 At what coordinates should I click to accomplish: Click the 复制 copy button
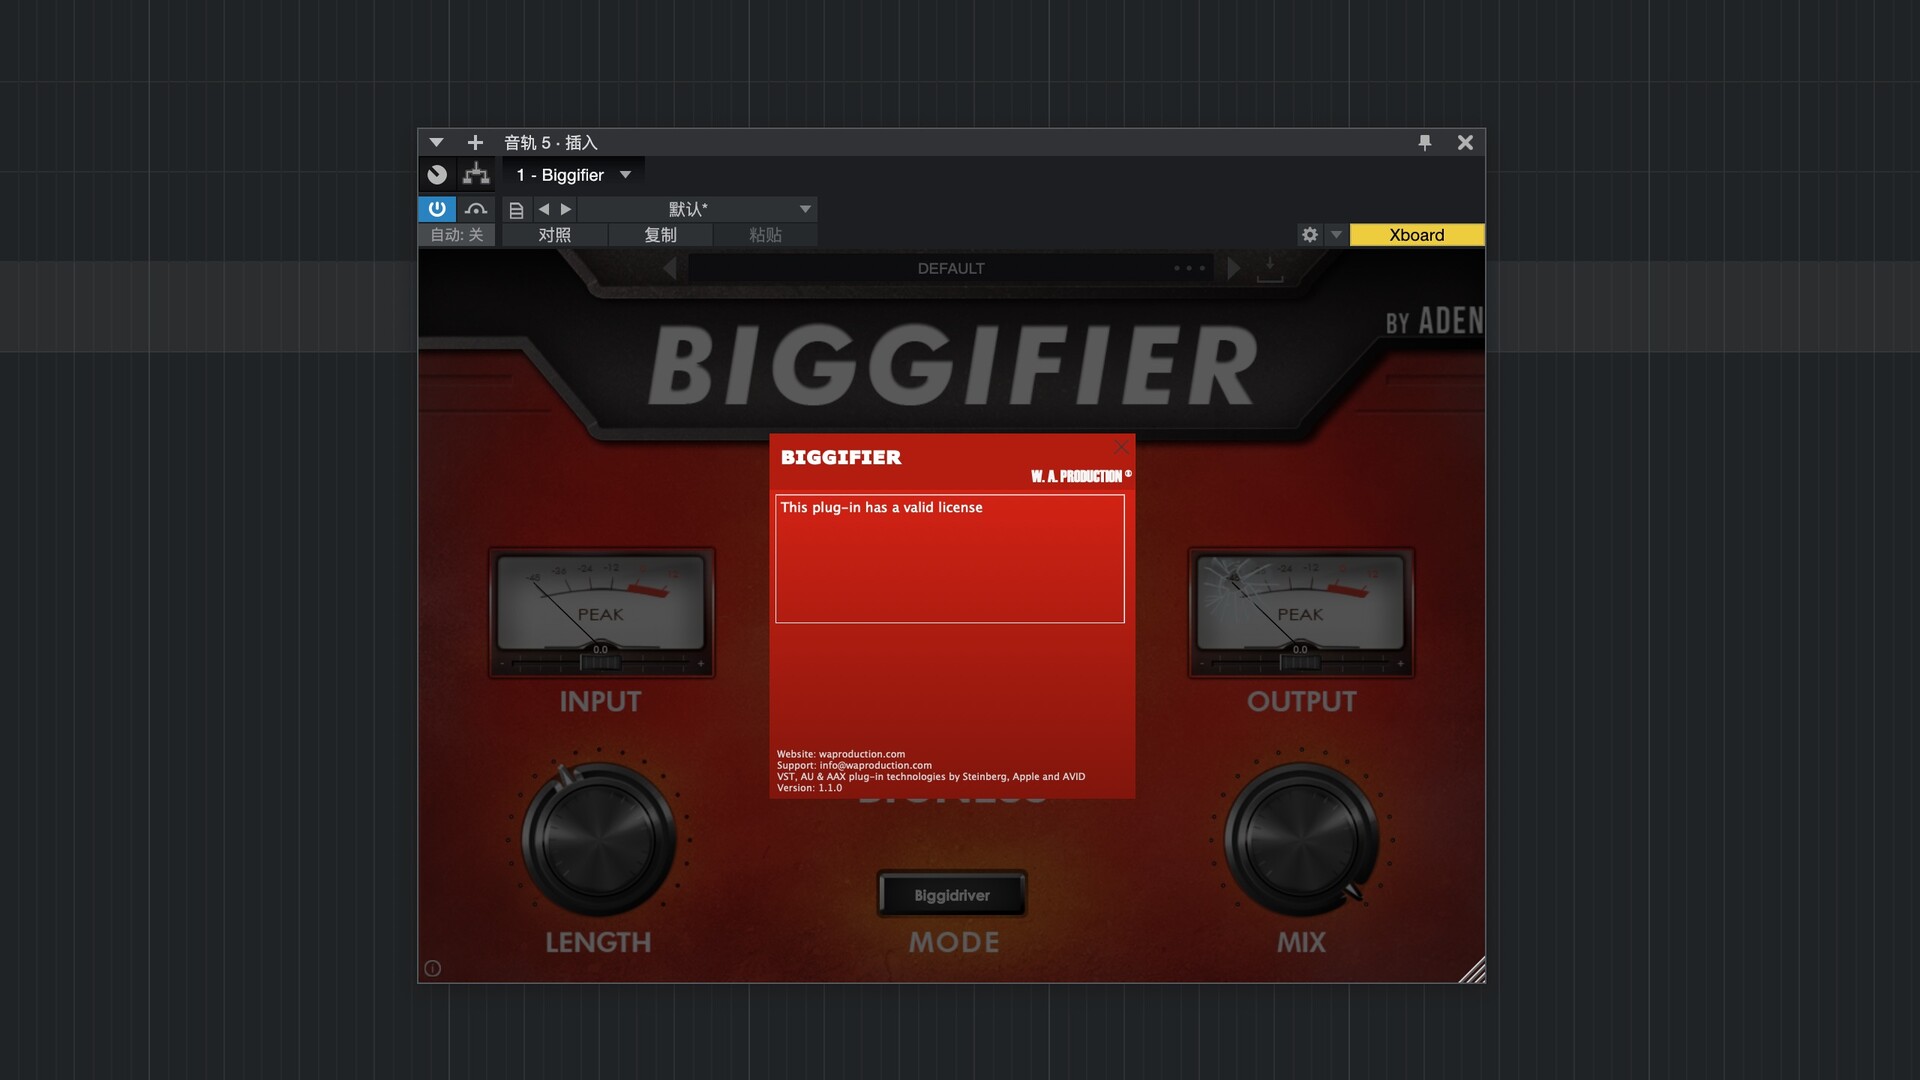point(660,235)
